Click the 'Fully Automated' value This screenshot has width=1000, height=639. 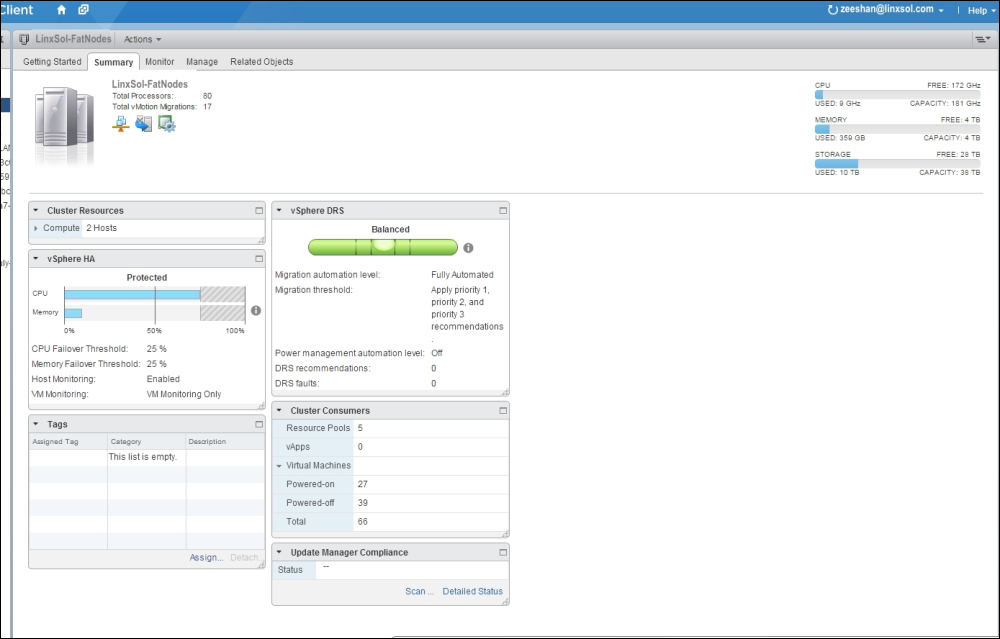(x=462, y=275)
